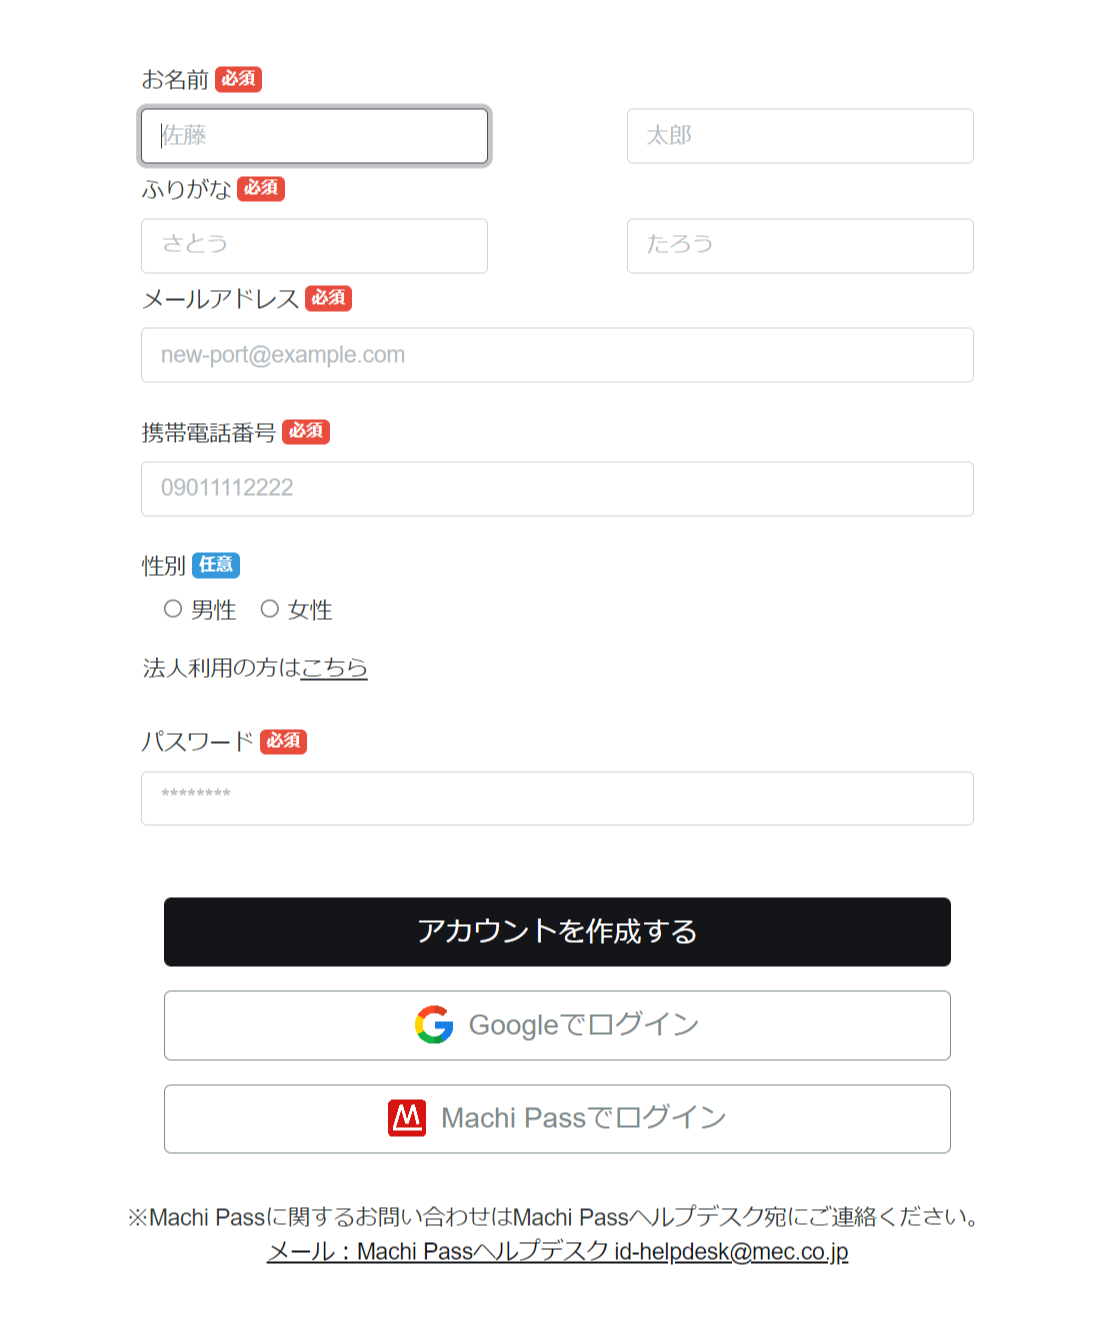Click the 必須 badge next to お名前
The image size is (1093, 1317).
pyautogui.click(x=238, y=79)
